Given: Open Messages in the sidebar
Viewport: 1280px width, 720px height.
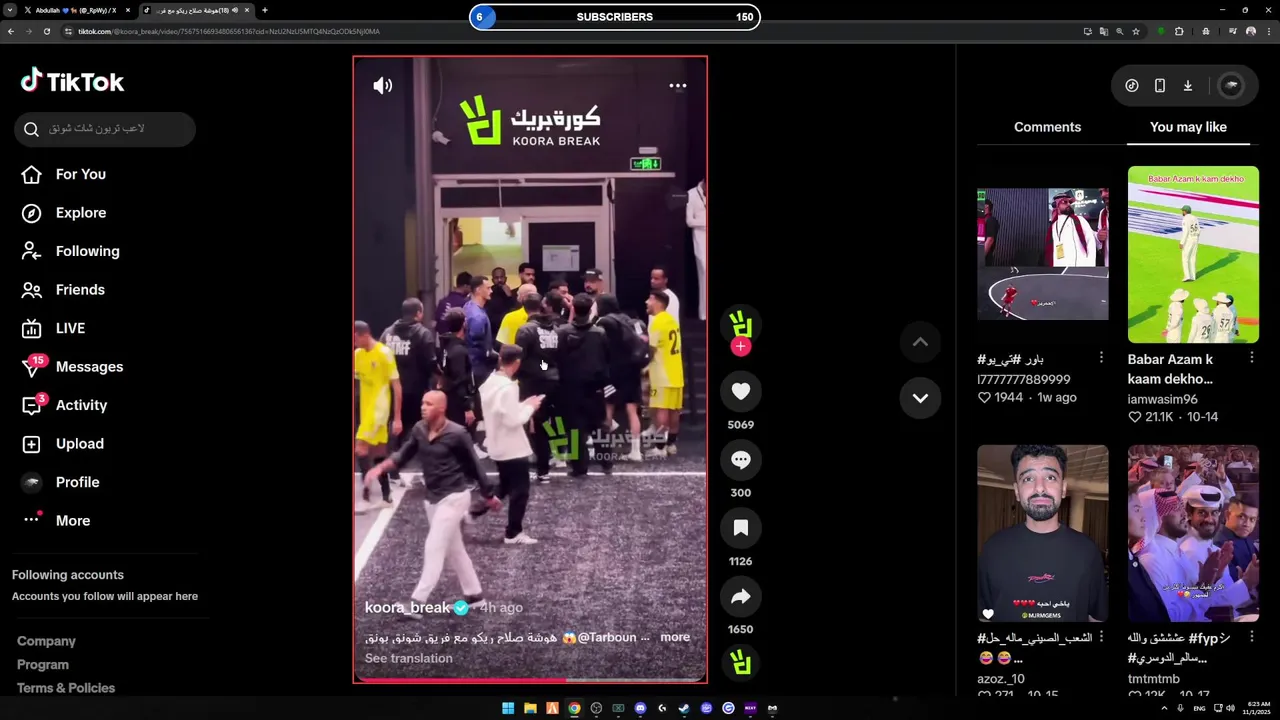Looking at the screenshot, I should [72, 367].
